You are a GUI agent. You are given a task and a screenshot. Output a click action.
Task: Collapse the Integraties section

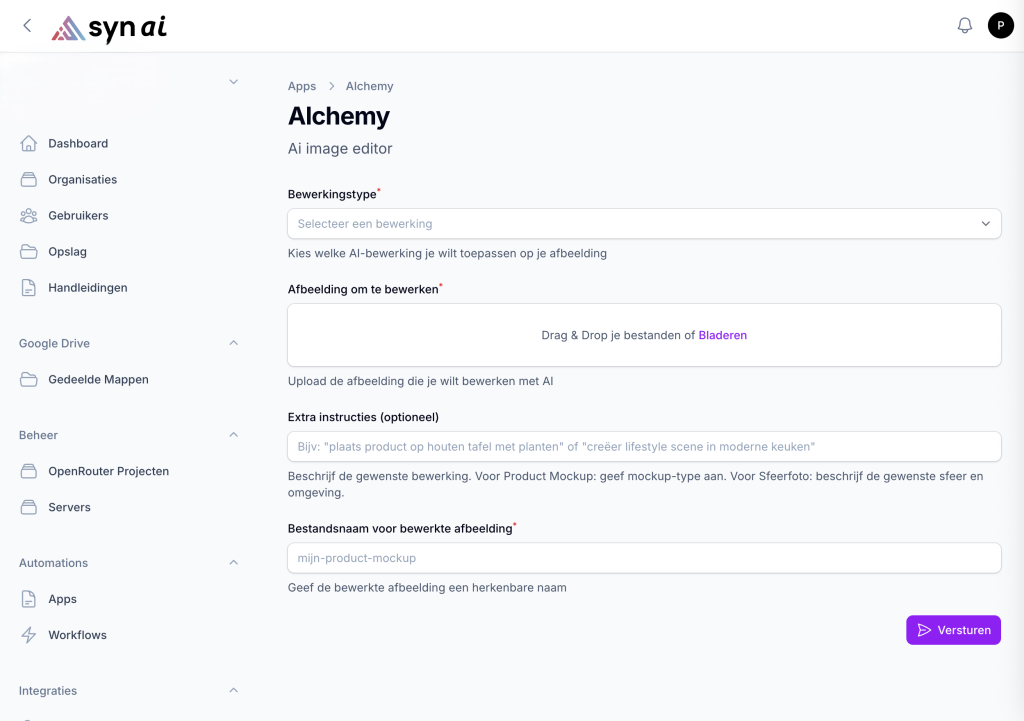(233, 691)
